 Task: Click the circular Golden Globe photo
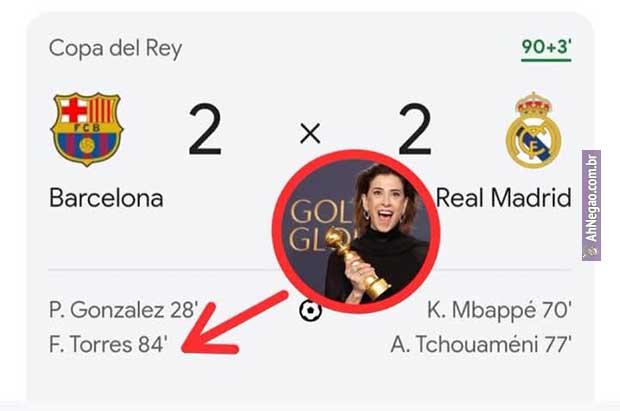(x=356, y=231)
